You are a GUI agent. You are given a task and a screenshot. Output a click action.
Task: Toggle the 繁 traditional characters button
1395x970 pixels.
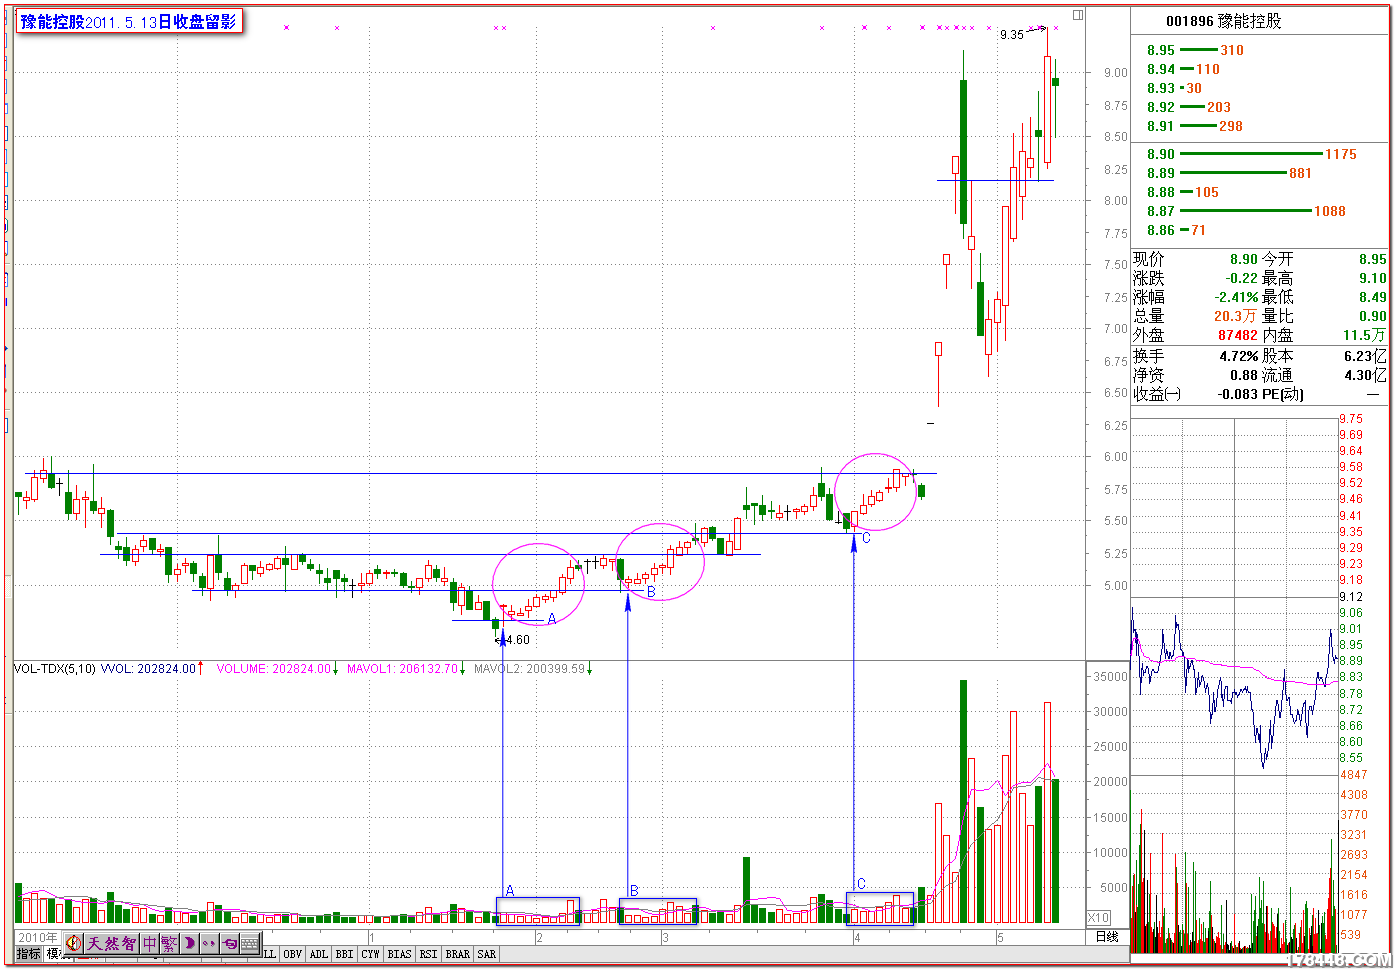(168, 943)
